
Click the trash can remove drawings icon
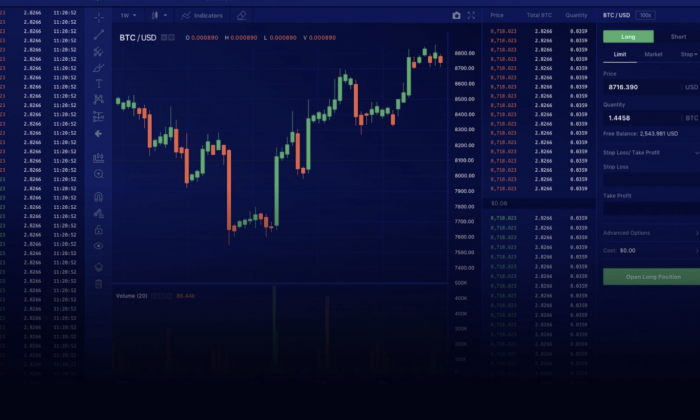(x=99, y=283)
